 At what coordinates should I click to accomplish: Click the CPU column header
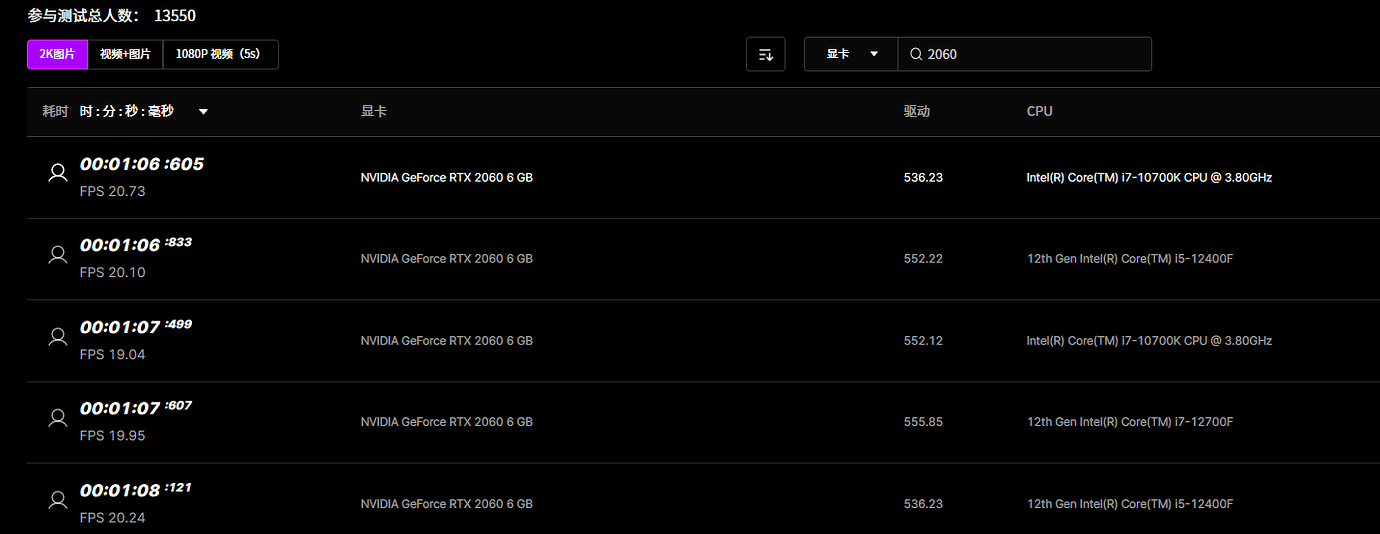pos(1039,111)
